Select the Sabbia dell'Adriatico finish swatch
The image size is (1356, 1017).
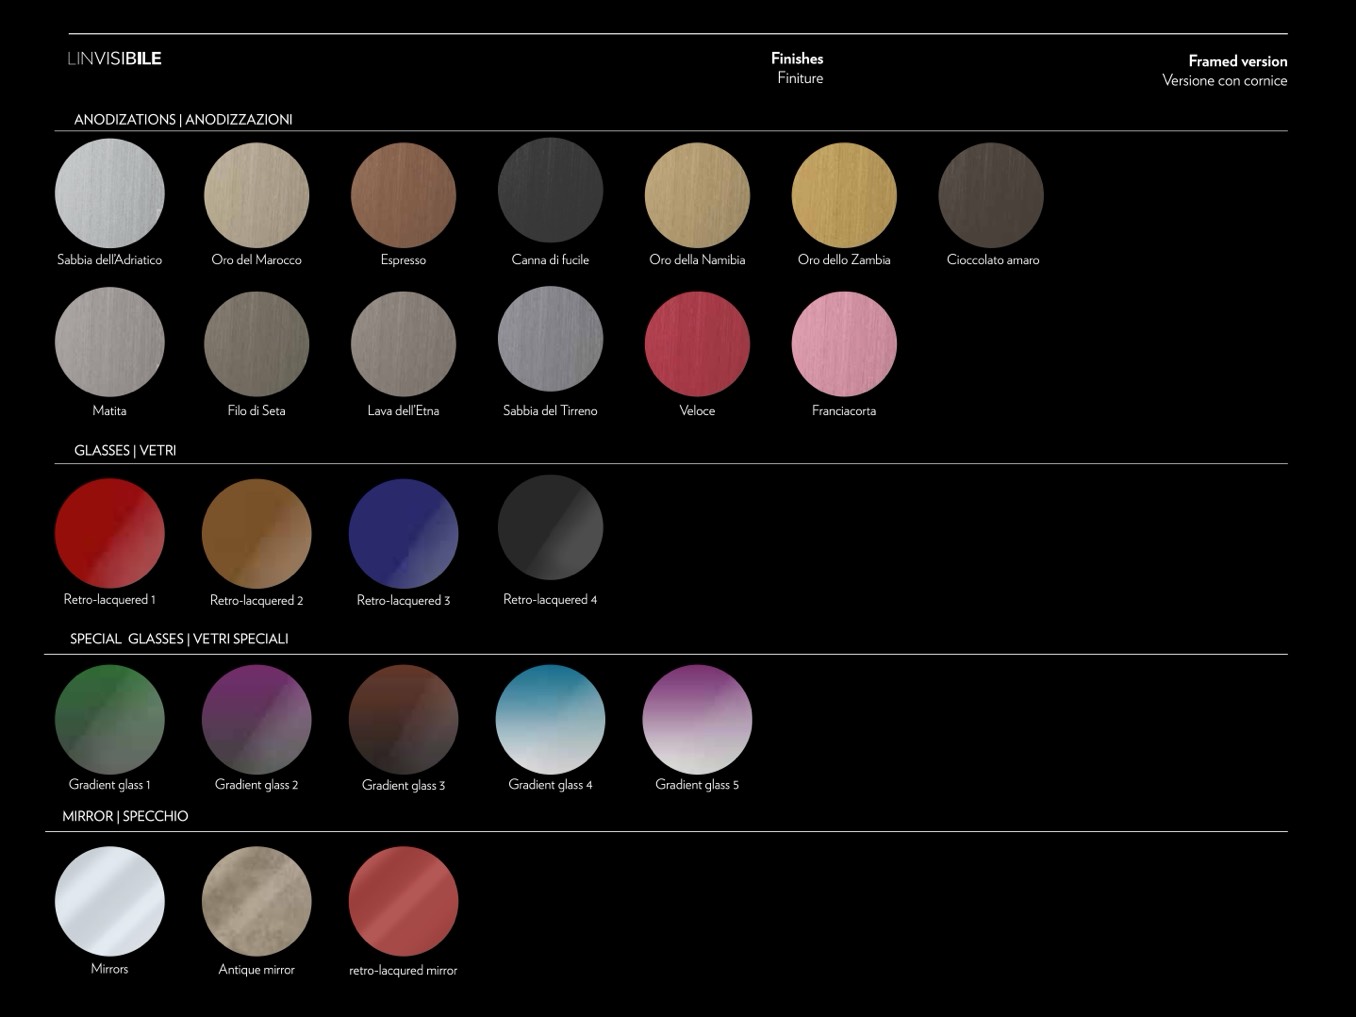pos(109,194)
